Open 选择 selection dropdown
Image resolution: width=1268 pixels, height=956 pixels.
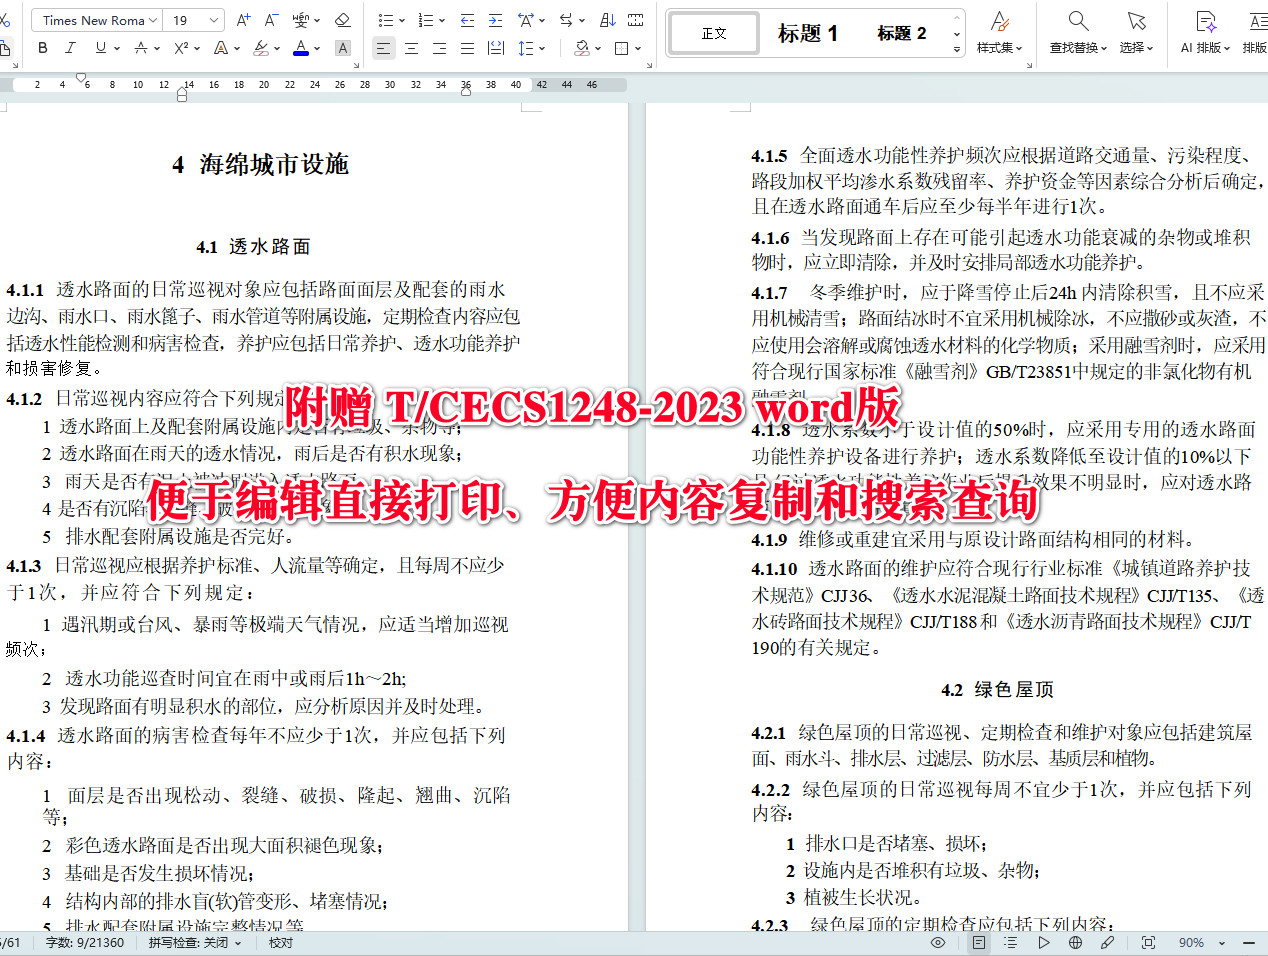point(1136,32)
